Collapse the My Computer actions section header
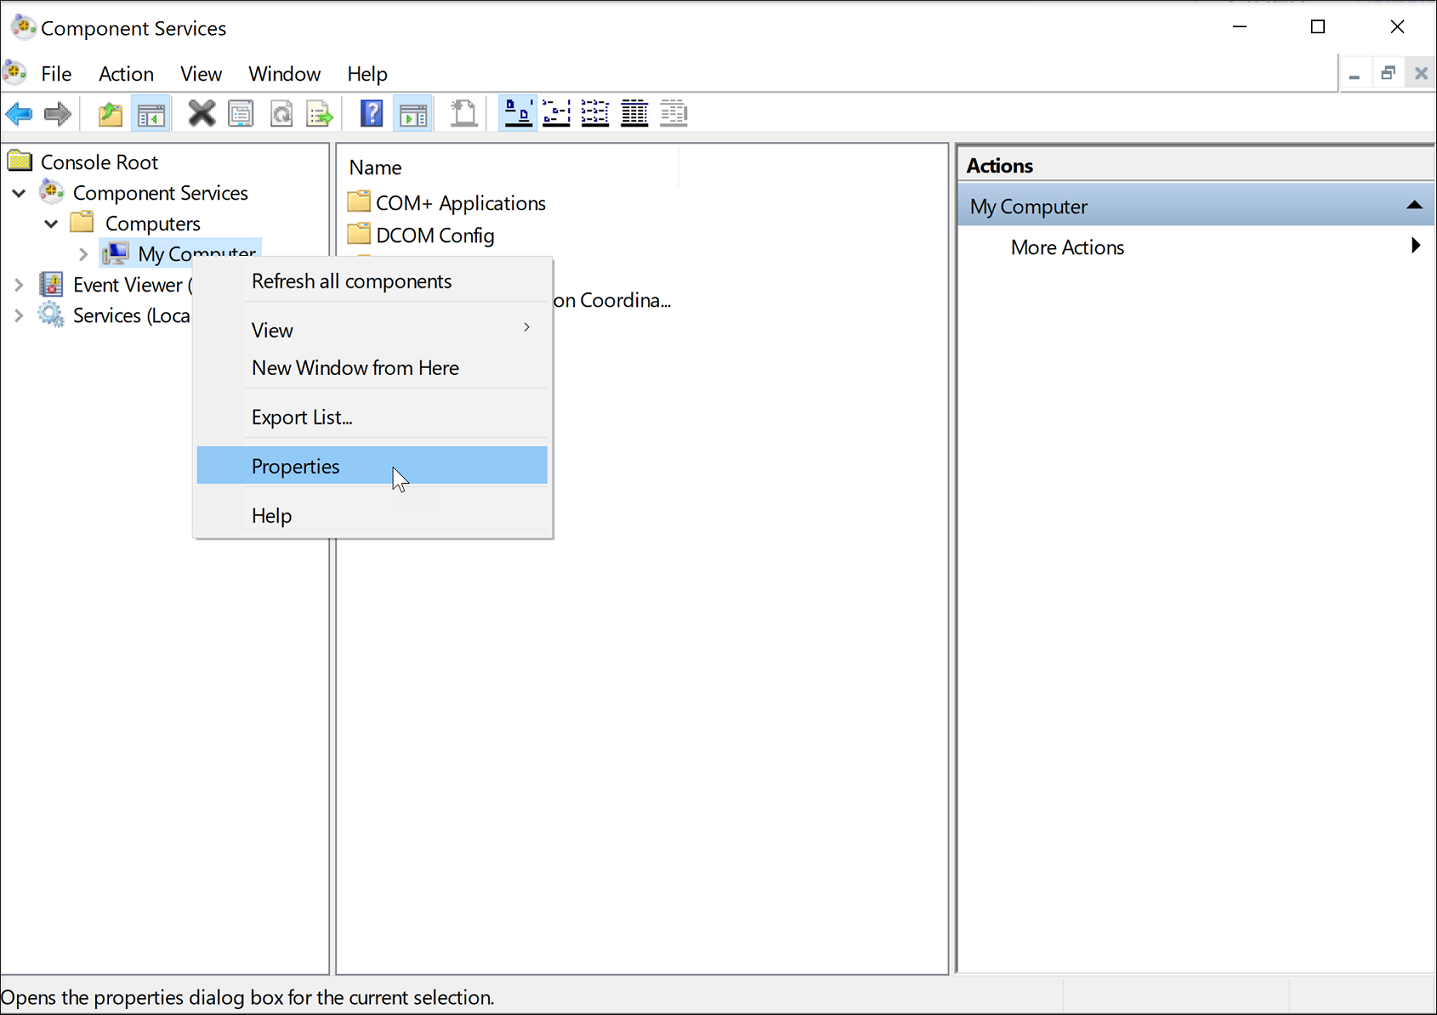The height and width of the screenshot is (1015, 1437). [x=1413, y=206]
